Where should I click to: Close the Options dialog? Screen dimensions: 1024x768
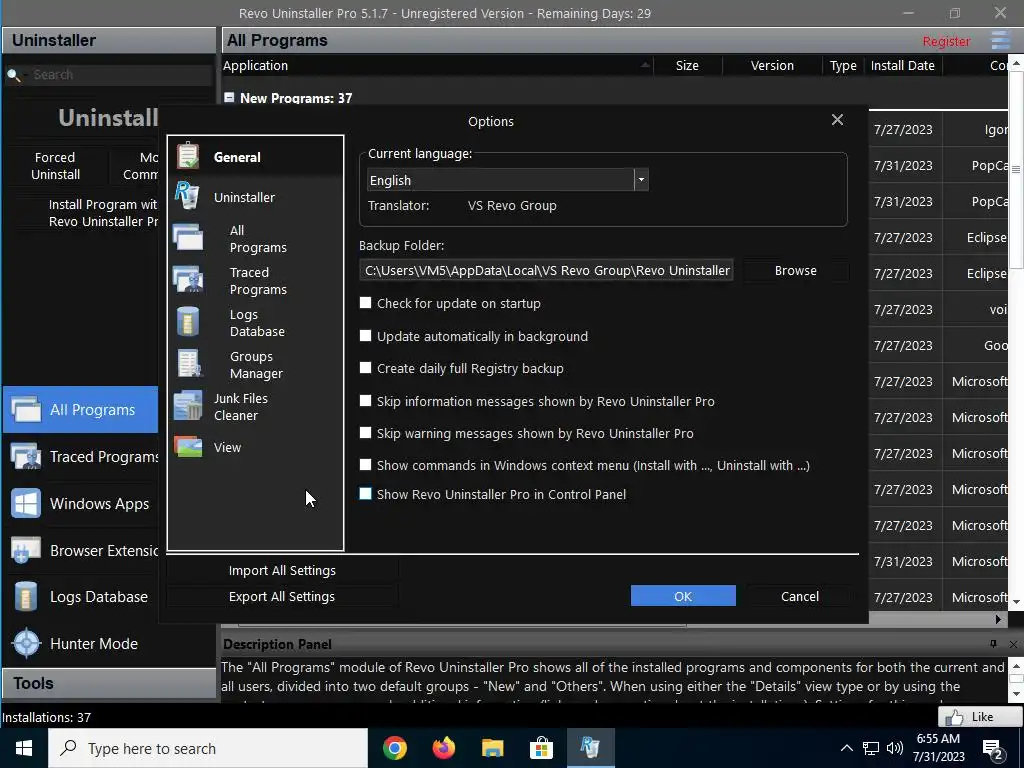coord(837,120)
